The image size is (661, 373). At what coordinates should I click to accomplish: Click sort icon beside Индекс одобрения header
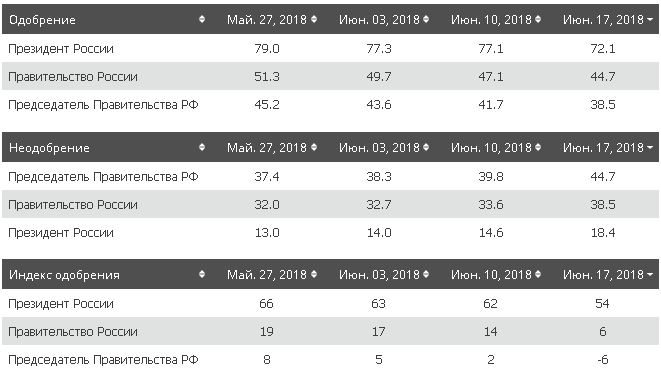pos(202,274)
